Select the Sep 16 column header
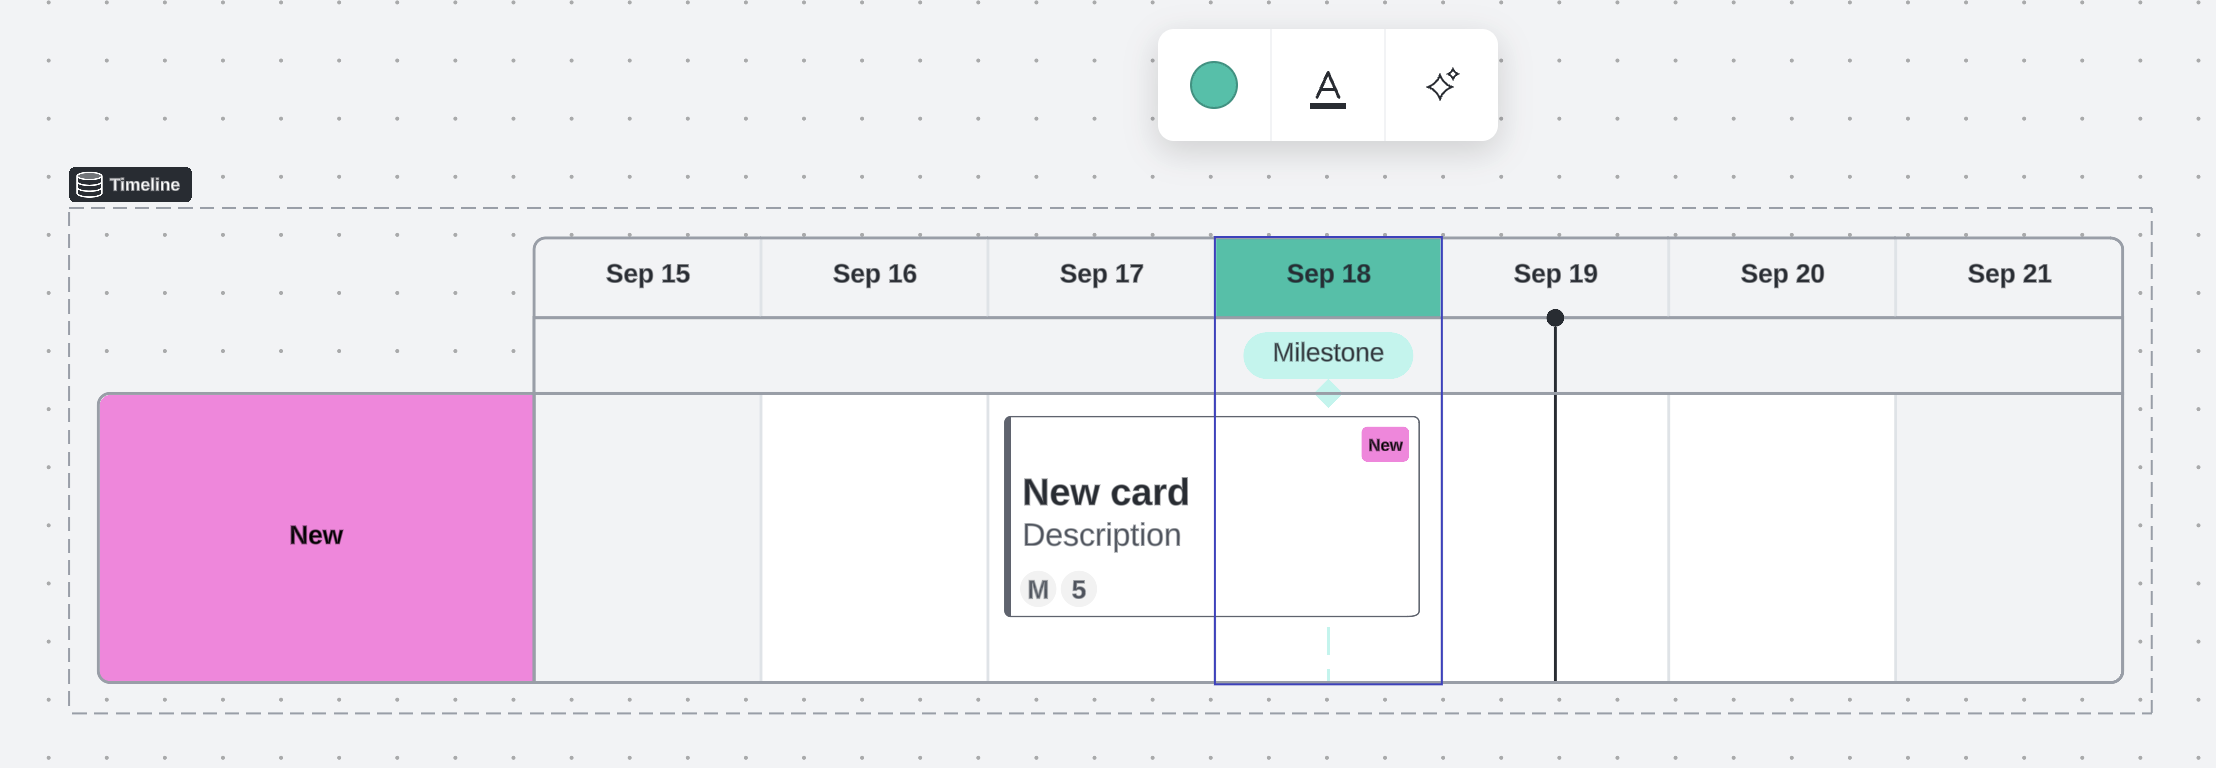 [x=875, y=274]
